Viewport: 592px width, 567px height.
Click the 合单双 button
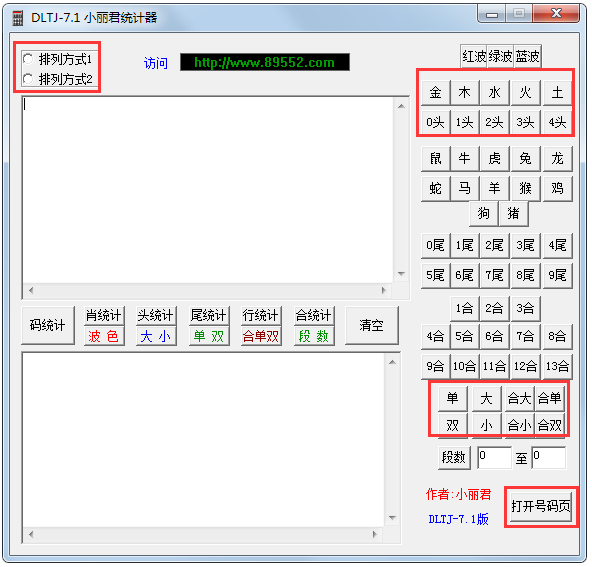click(261, 336)
